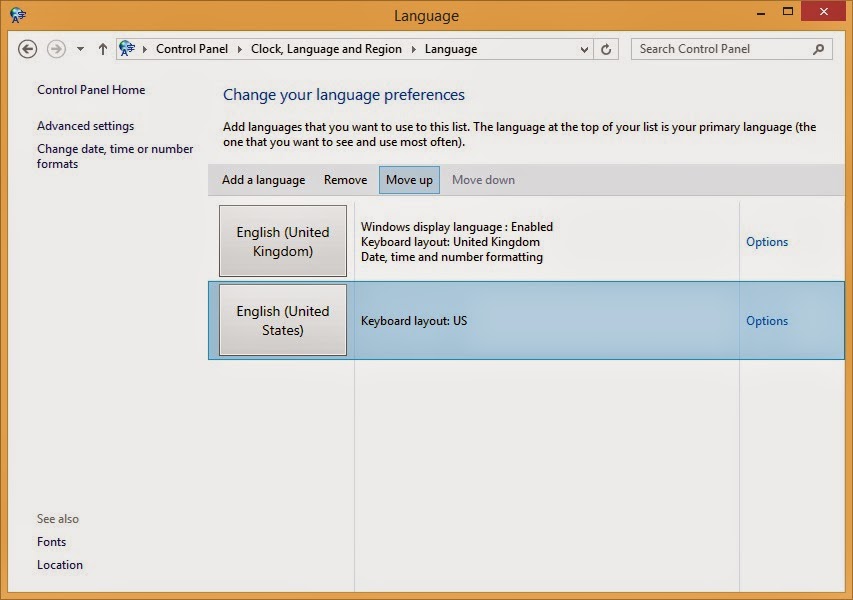The height and width of the screenshot is (600, 853).
Task: Click the Forward arrow navigation button
Action: [x=56, y=49]
